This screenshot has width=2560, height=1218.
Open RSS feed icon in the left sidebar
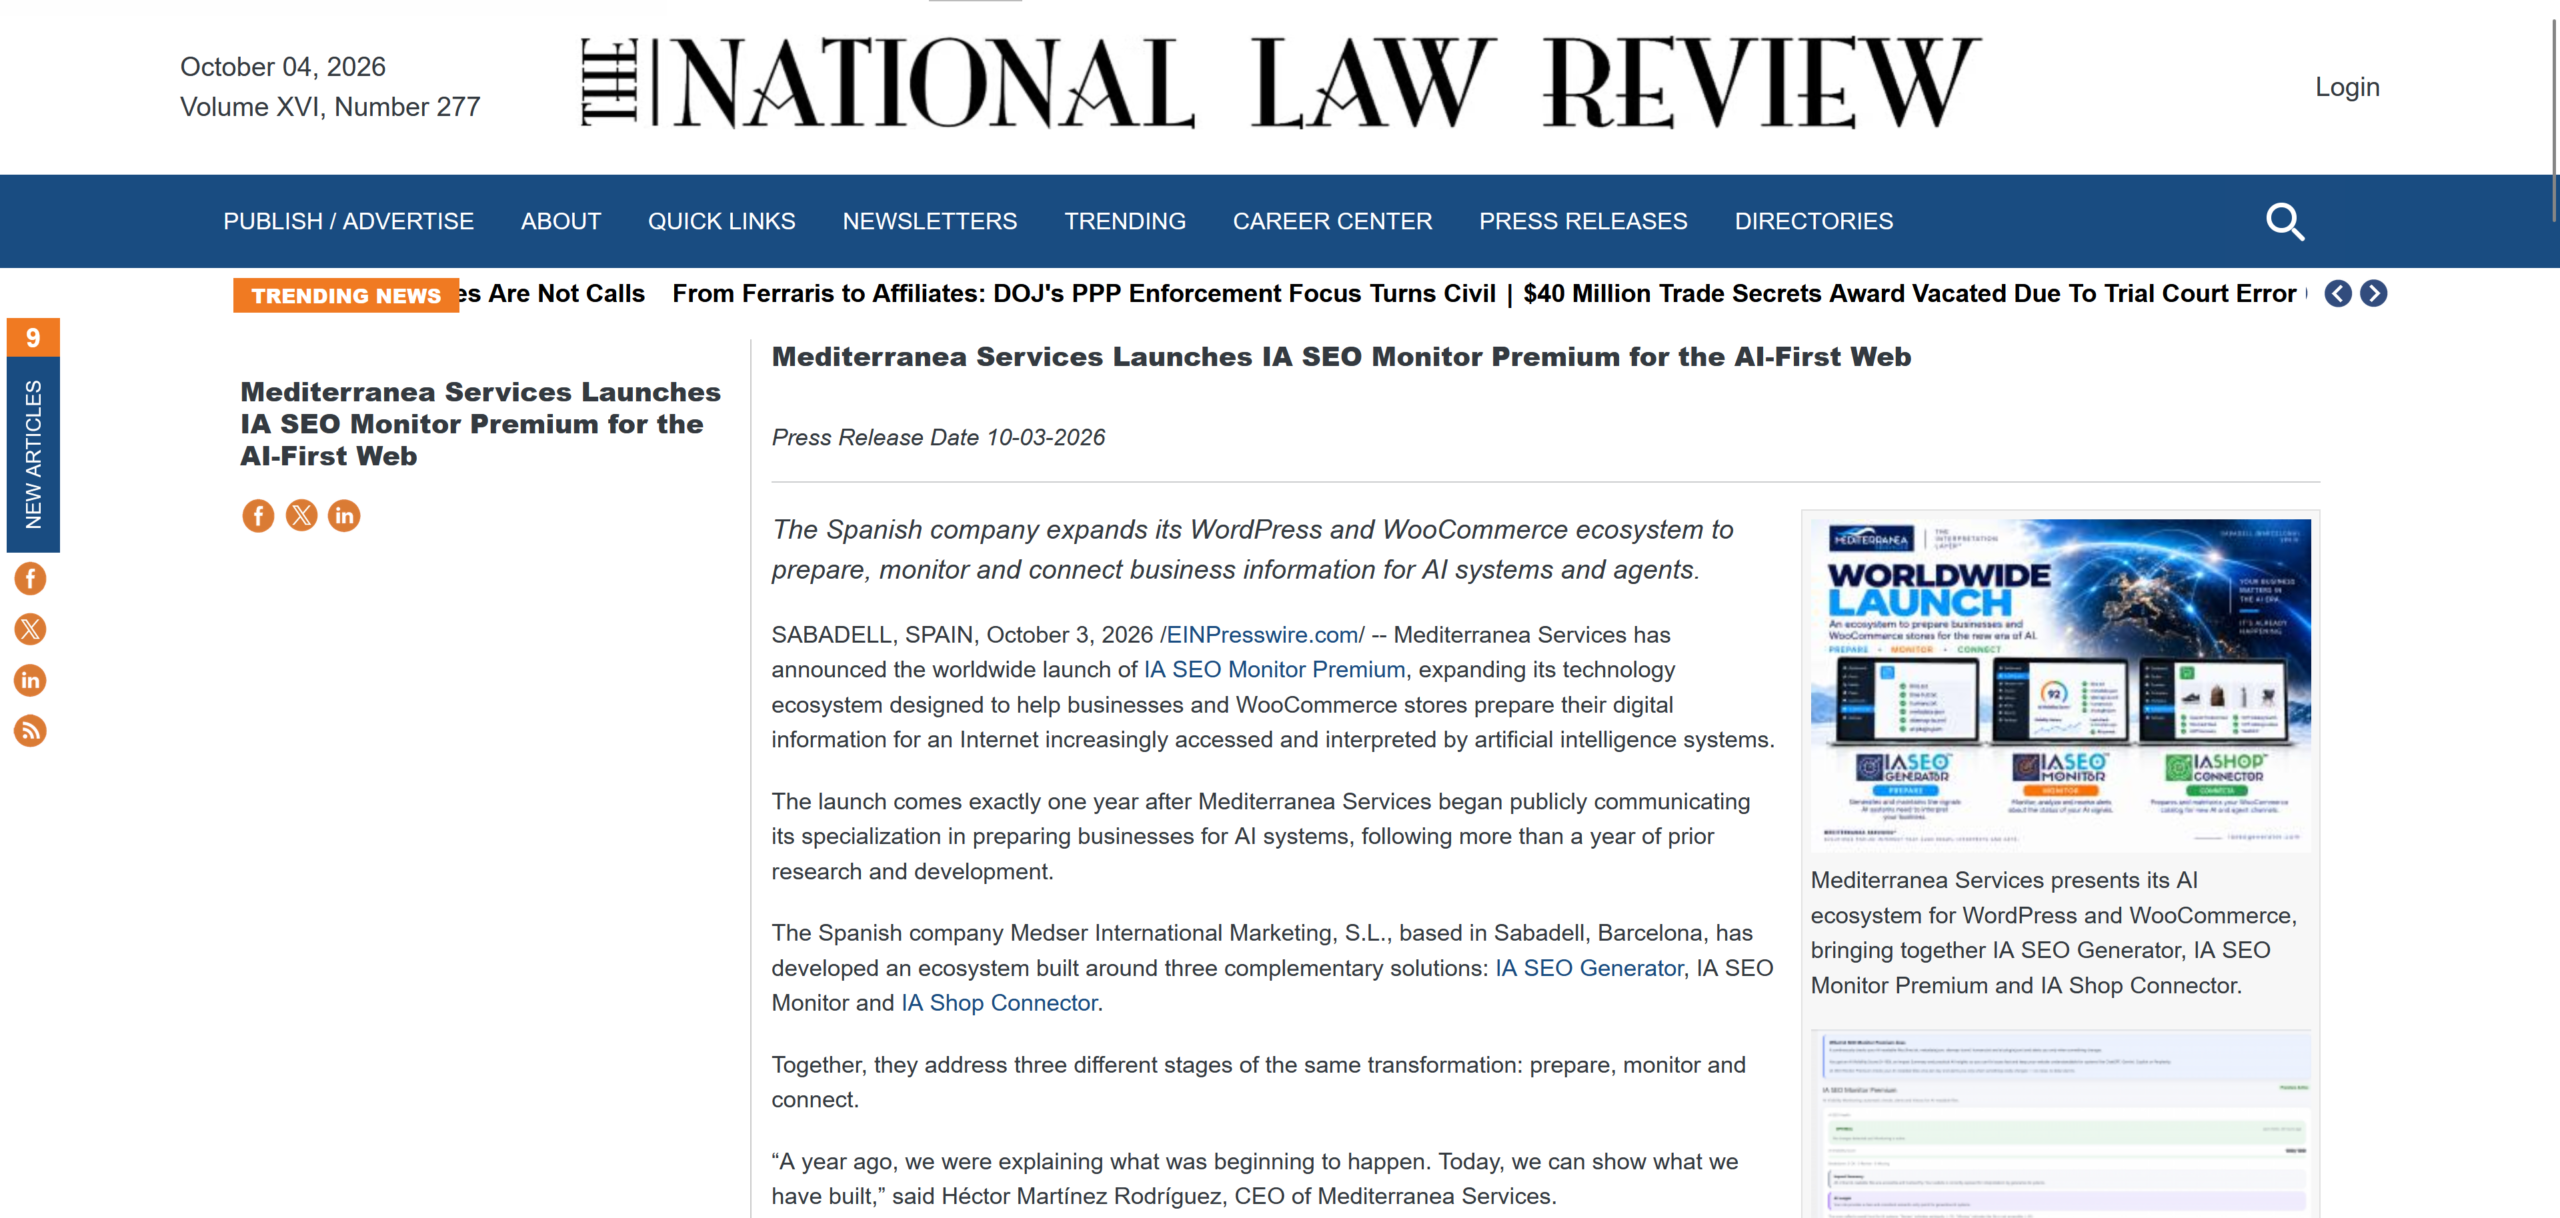click(30, 731)
